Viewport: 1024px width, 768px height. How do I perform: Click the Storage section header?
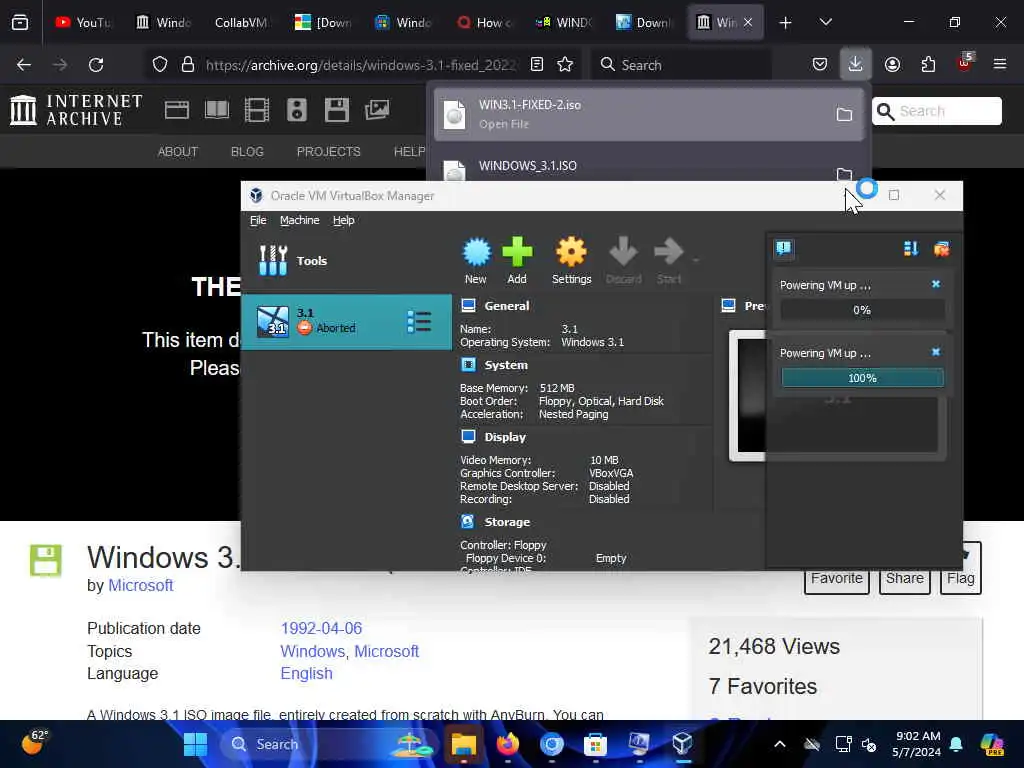click(x=507, y=522)
